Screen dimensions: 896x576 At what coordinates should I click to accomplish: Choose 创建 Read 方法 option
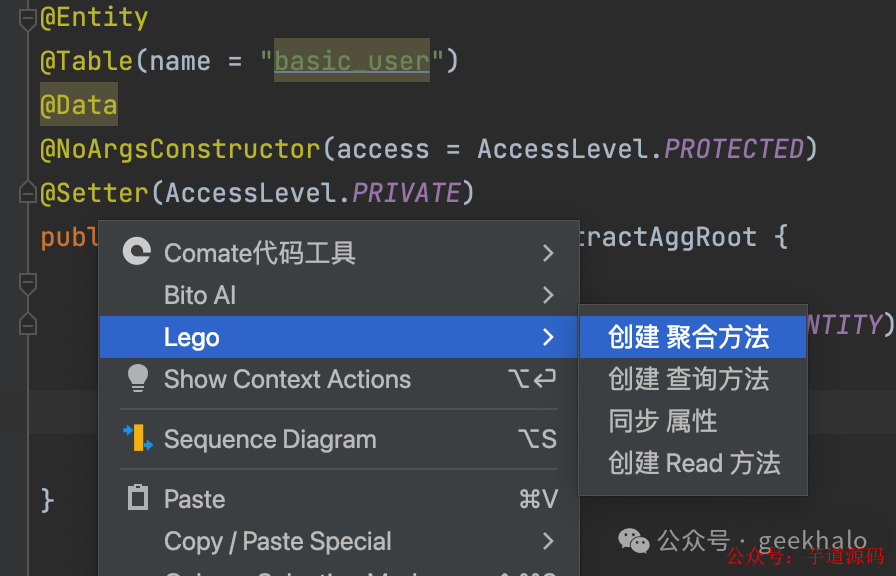click(693, 463)
